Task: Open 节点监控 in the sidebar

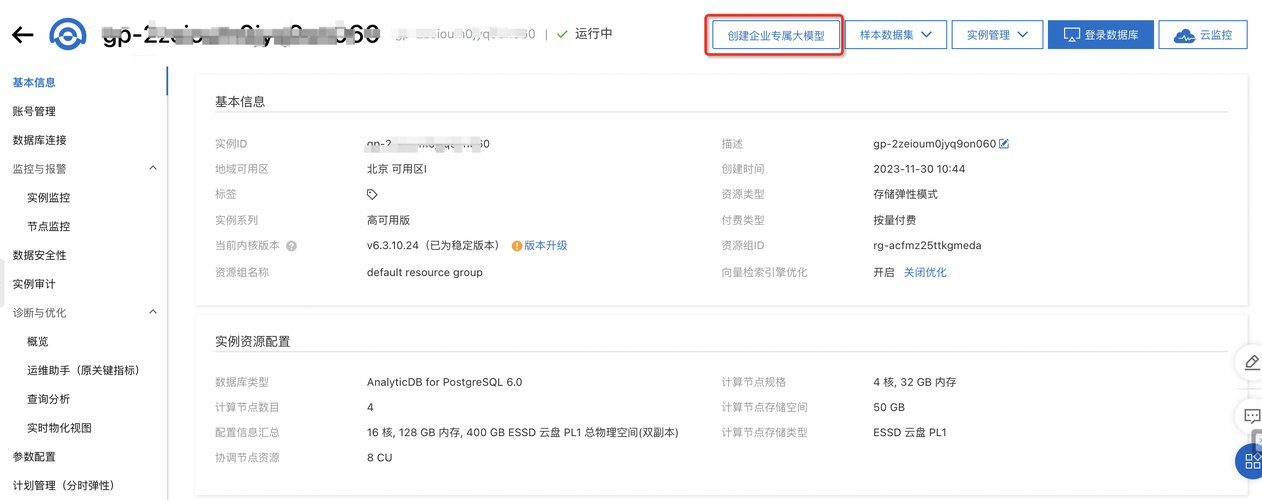Action: pos(48,227)
